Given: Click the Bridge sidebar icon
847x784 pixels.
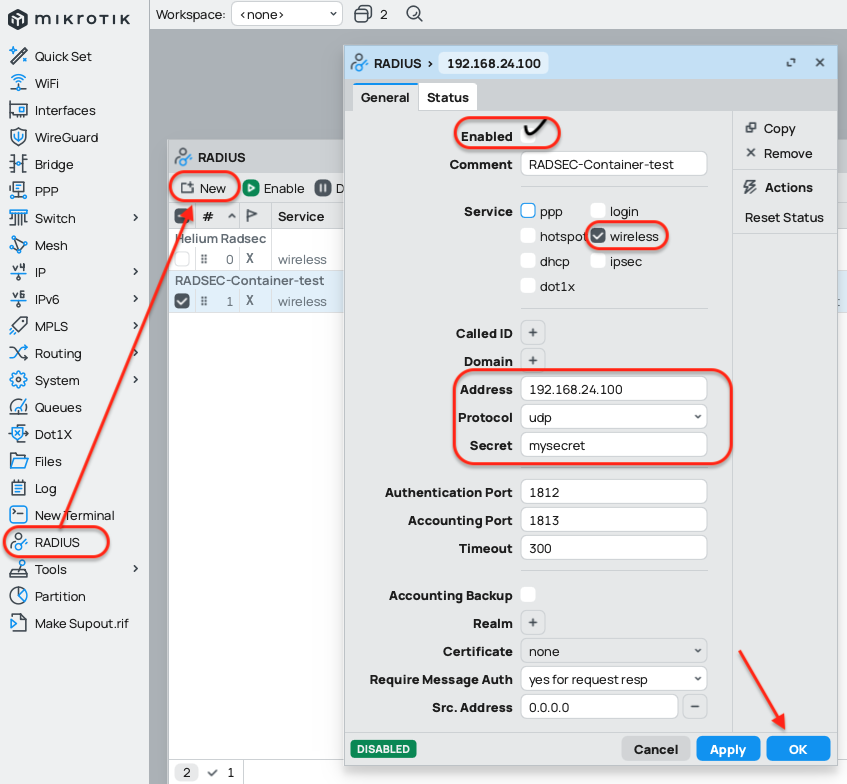Looking at the screenshot, I should click(x=18, y=164).
